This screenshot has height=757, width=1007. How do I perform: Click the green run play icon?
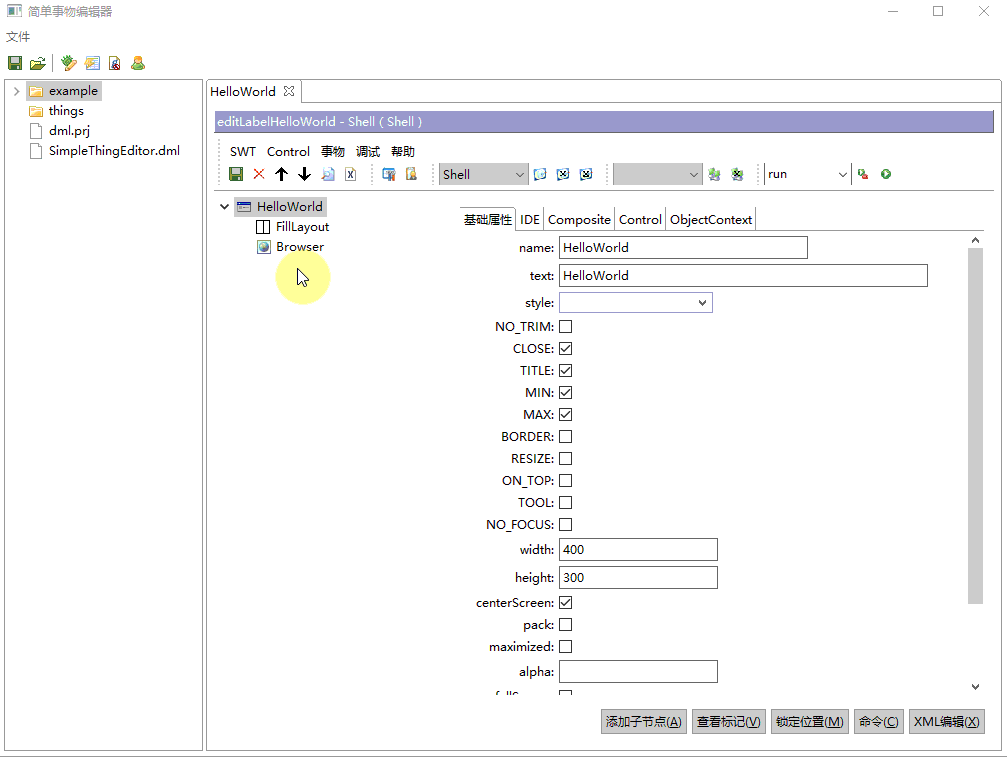(886, 174)
